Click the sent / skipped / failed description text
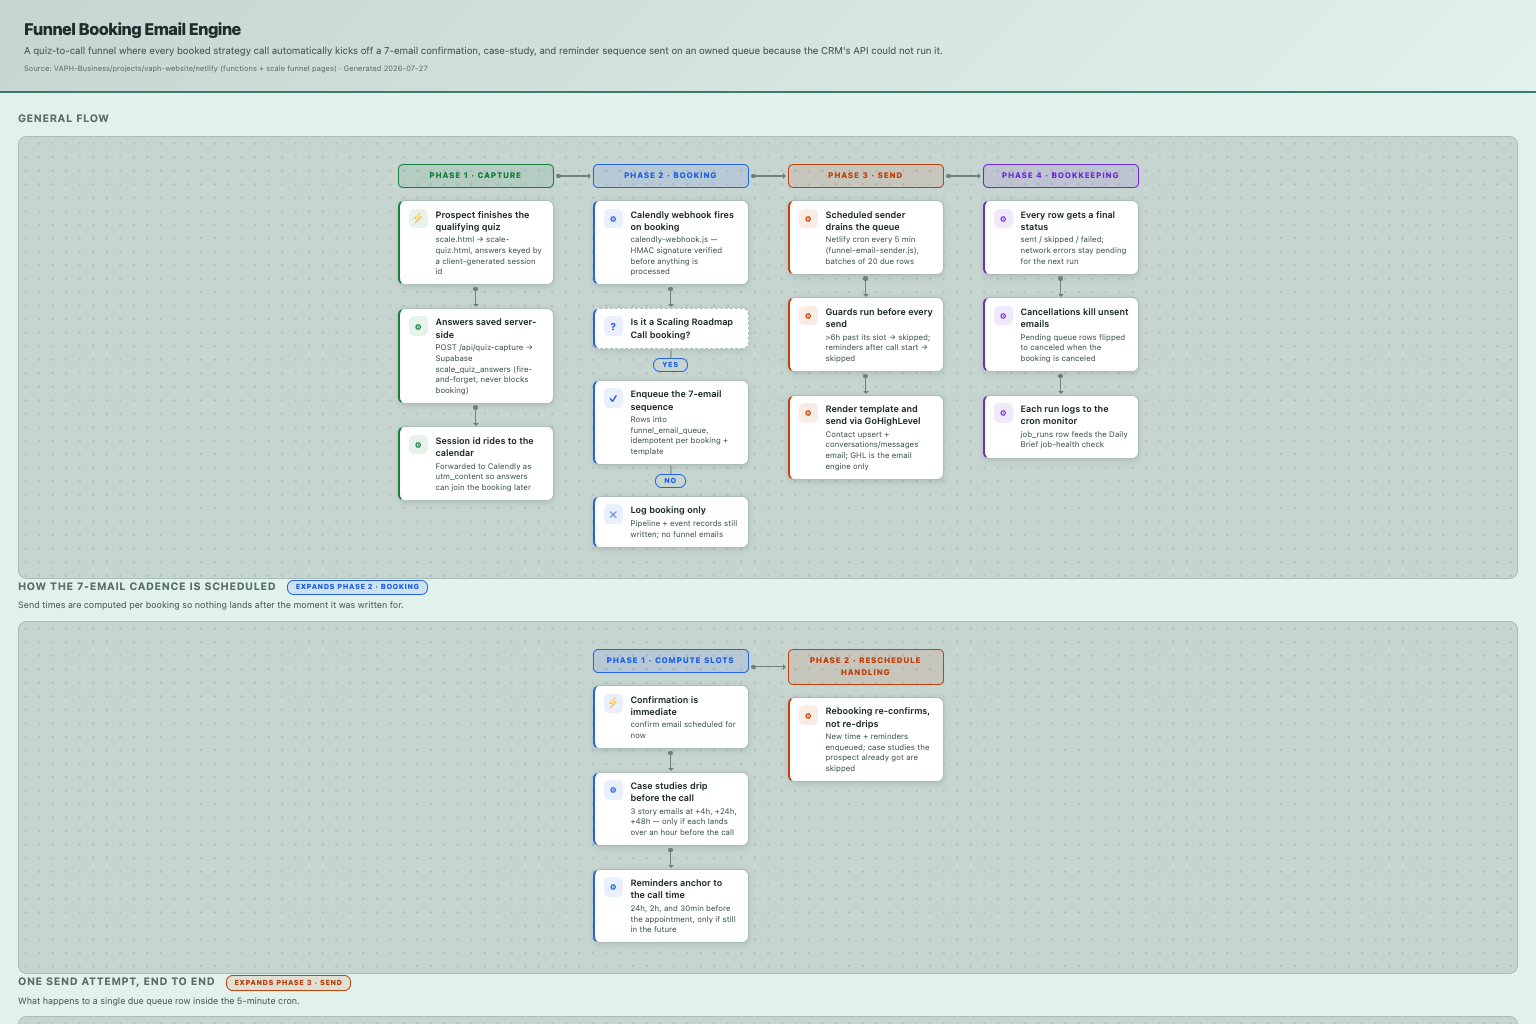Image resolution: width=1536 pixels, height=1024 pixels. pos(1073,251)
